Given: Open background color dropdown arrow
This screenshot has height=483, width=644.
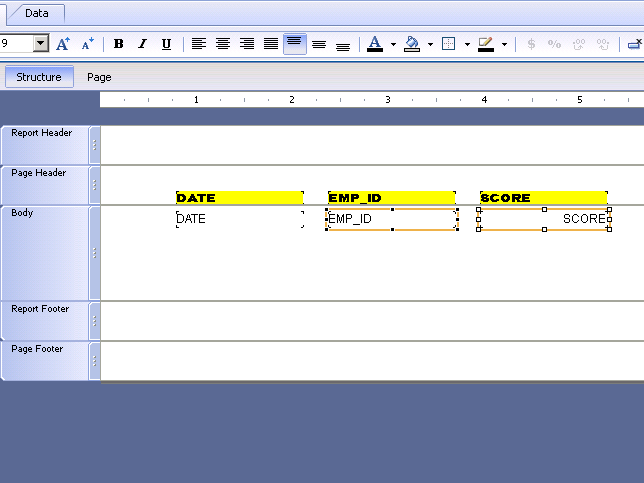Looking at the screenshot, I should click(x=430, y=44).
